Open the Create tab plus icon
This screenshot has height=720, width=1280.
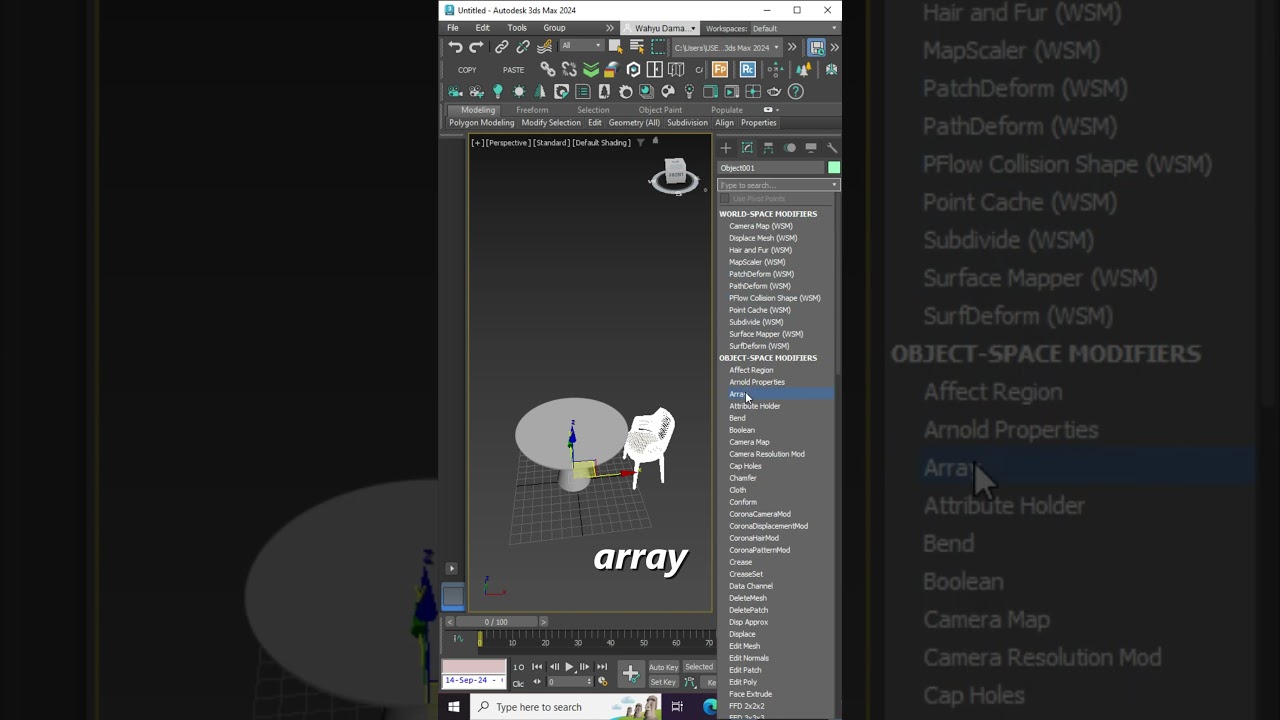tap(726, 148)
